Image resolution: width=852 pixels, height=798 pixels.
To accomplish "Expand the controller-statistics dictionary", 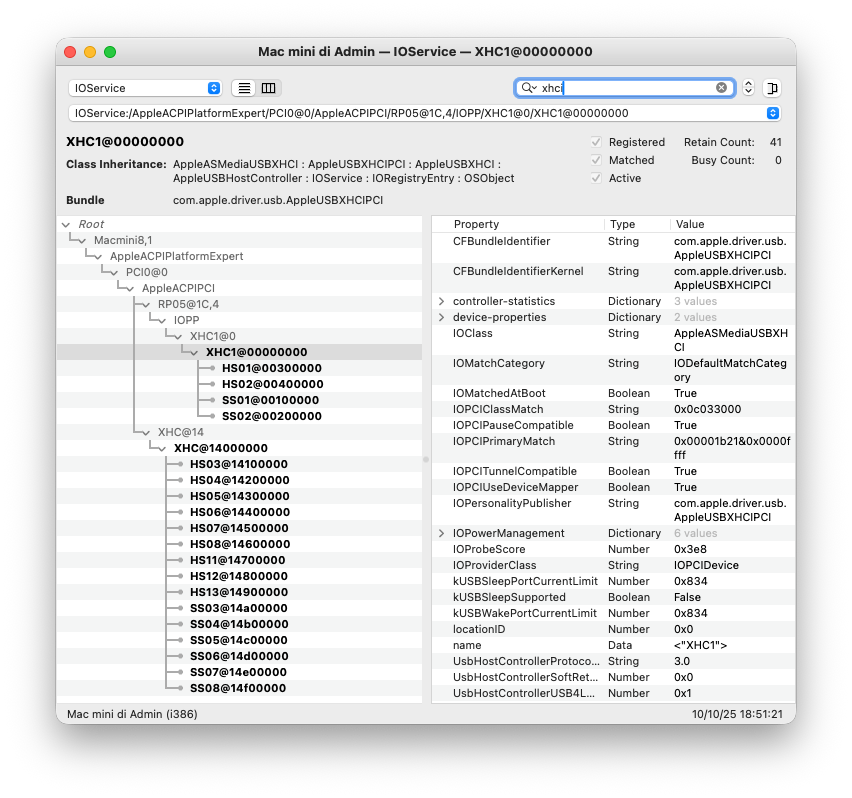I will tap(441, 301).
